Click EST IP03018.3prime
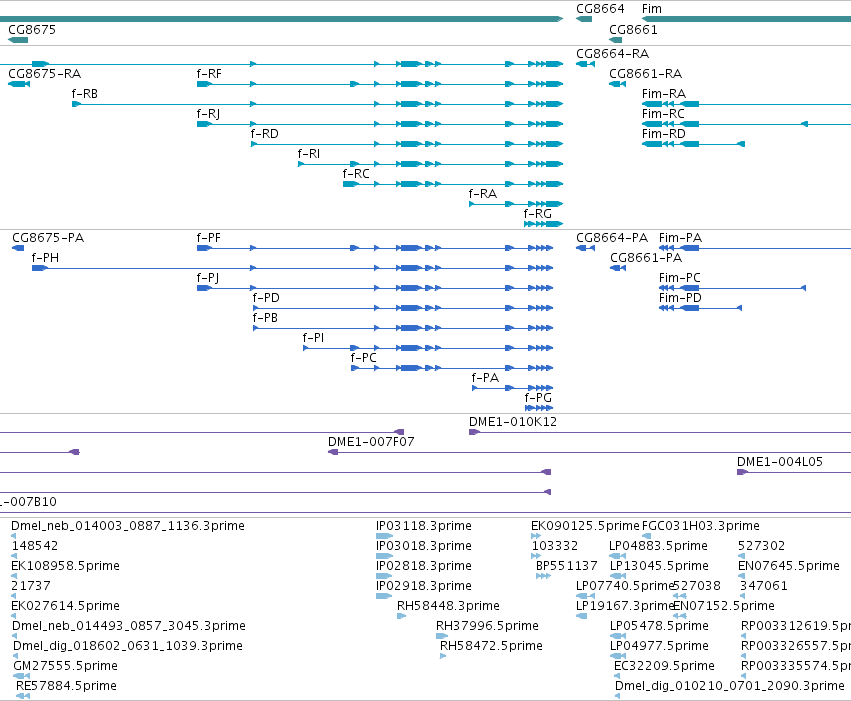 pos(423,546)
